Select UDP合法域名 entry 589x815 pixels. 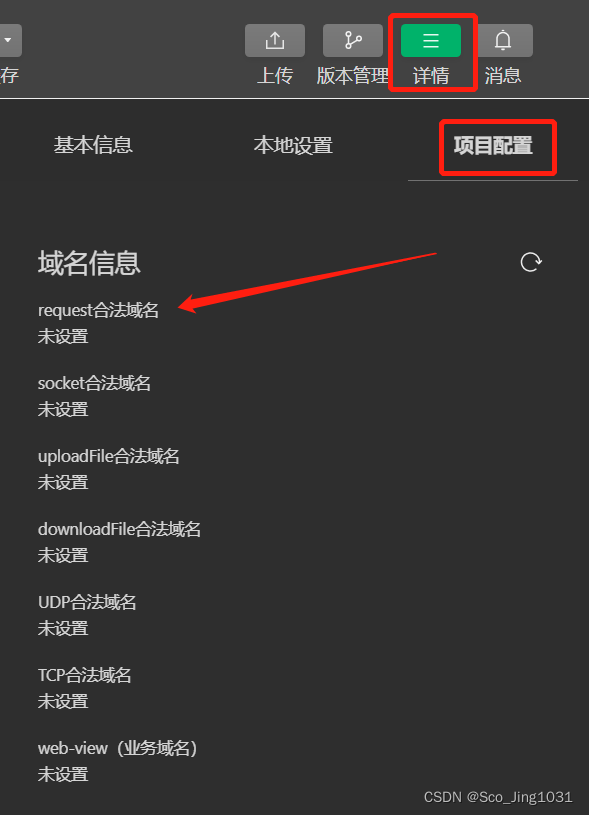click(87, 602)
